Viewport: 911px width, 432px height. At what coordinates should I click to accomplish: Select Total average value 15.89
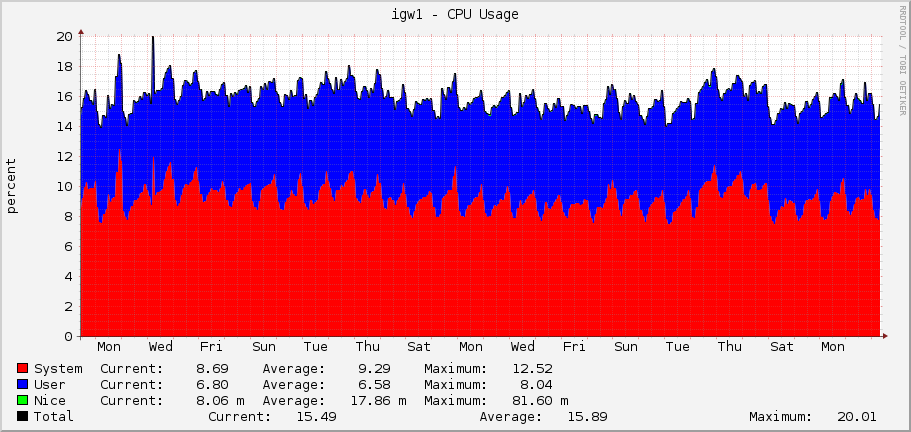point(587,416)
